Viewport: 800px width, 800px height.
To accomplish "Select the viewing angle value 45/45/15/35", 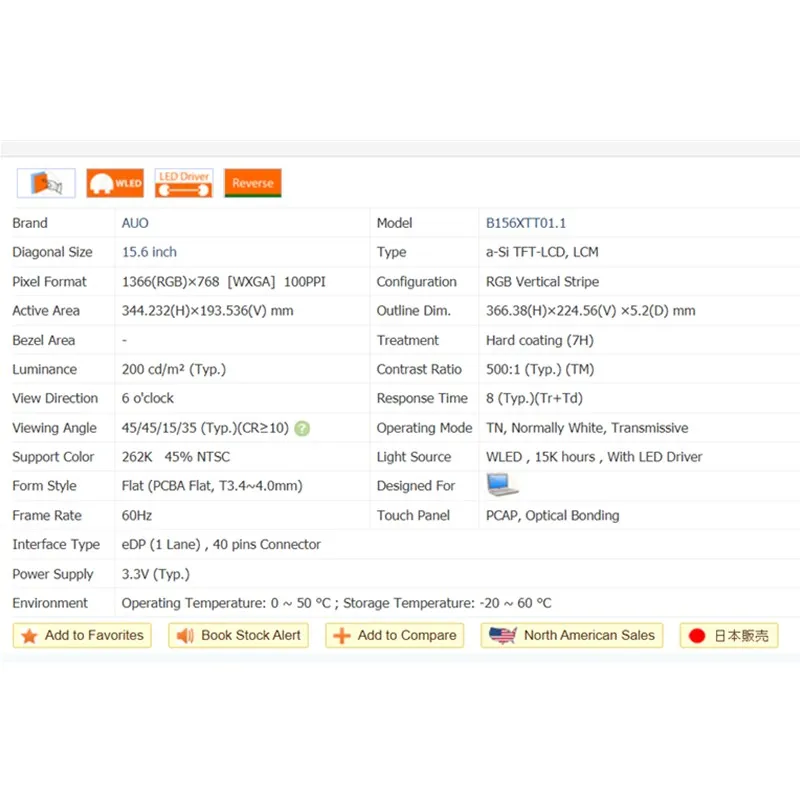I will tap(159, 428).
